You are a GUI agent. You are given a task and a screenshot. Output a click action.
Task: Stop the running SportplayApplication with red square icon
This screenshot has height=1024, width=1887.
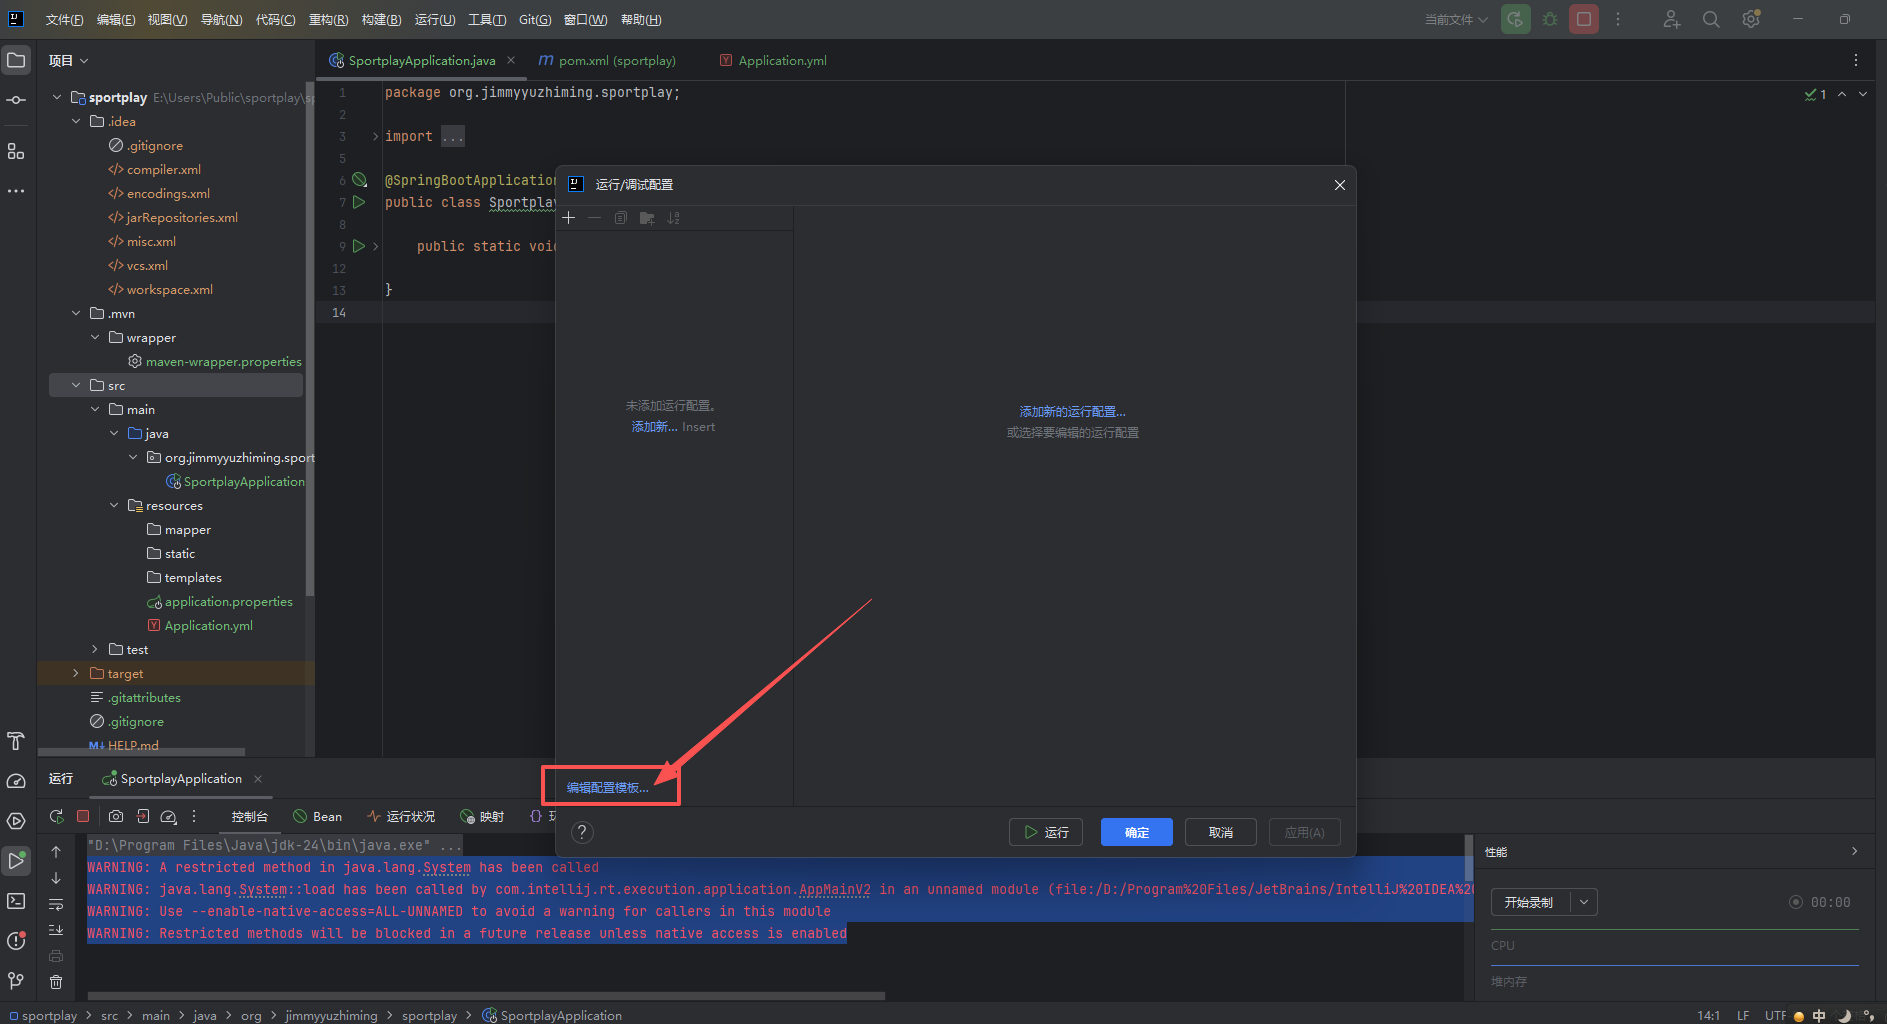(x=84, y=816)
